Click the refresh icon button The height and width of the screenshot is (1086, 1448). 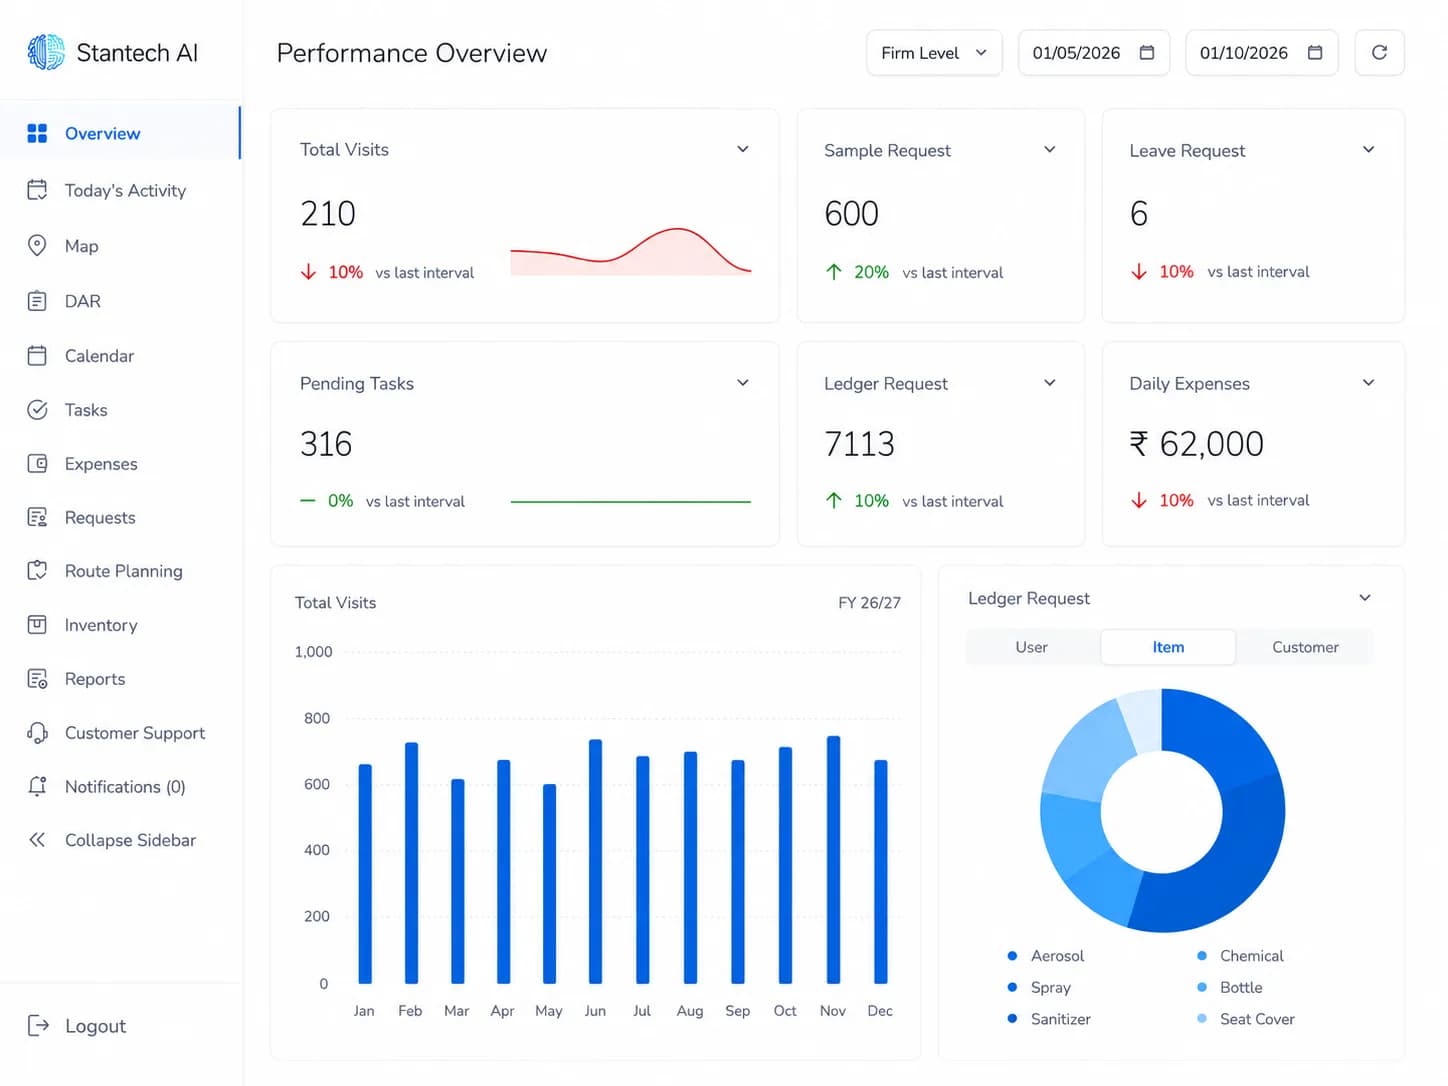(x=1379, y=53)
